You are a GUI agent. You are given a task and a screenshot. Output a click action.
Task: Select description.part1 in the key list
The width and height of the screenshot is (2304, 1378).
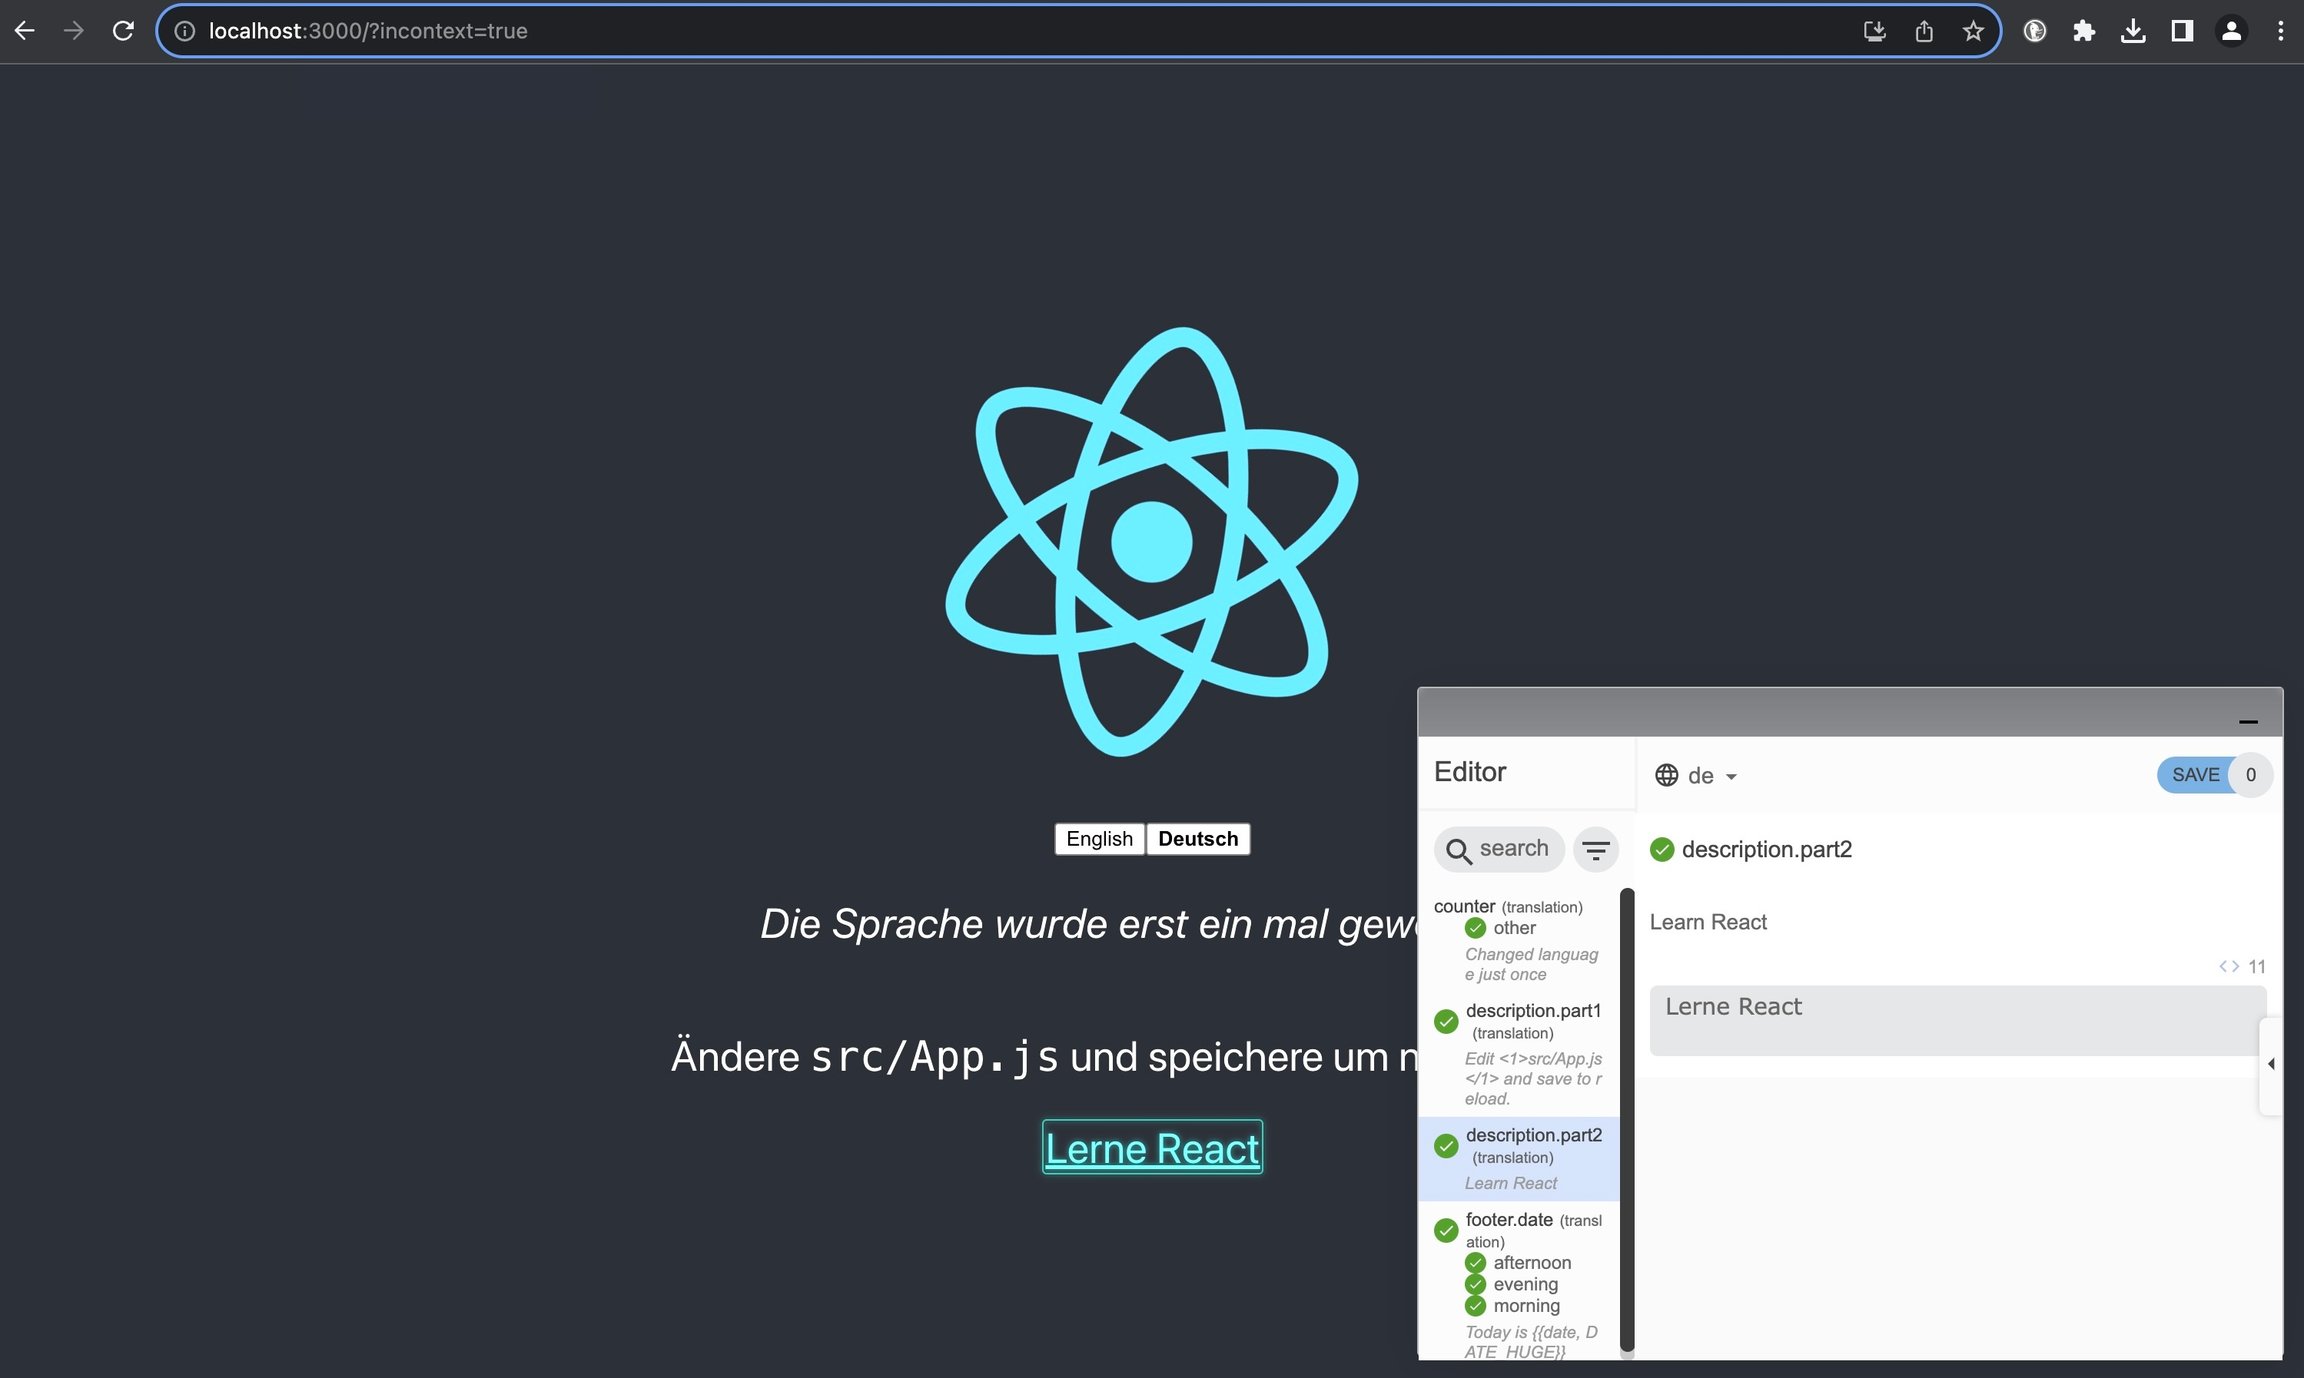click(1532, 1011)
